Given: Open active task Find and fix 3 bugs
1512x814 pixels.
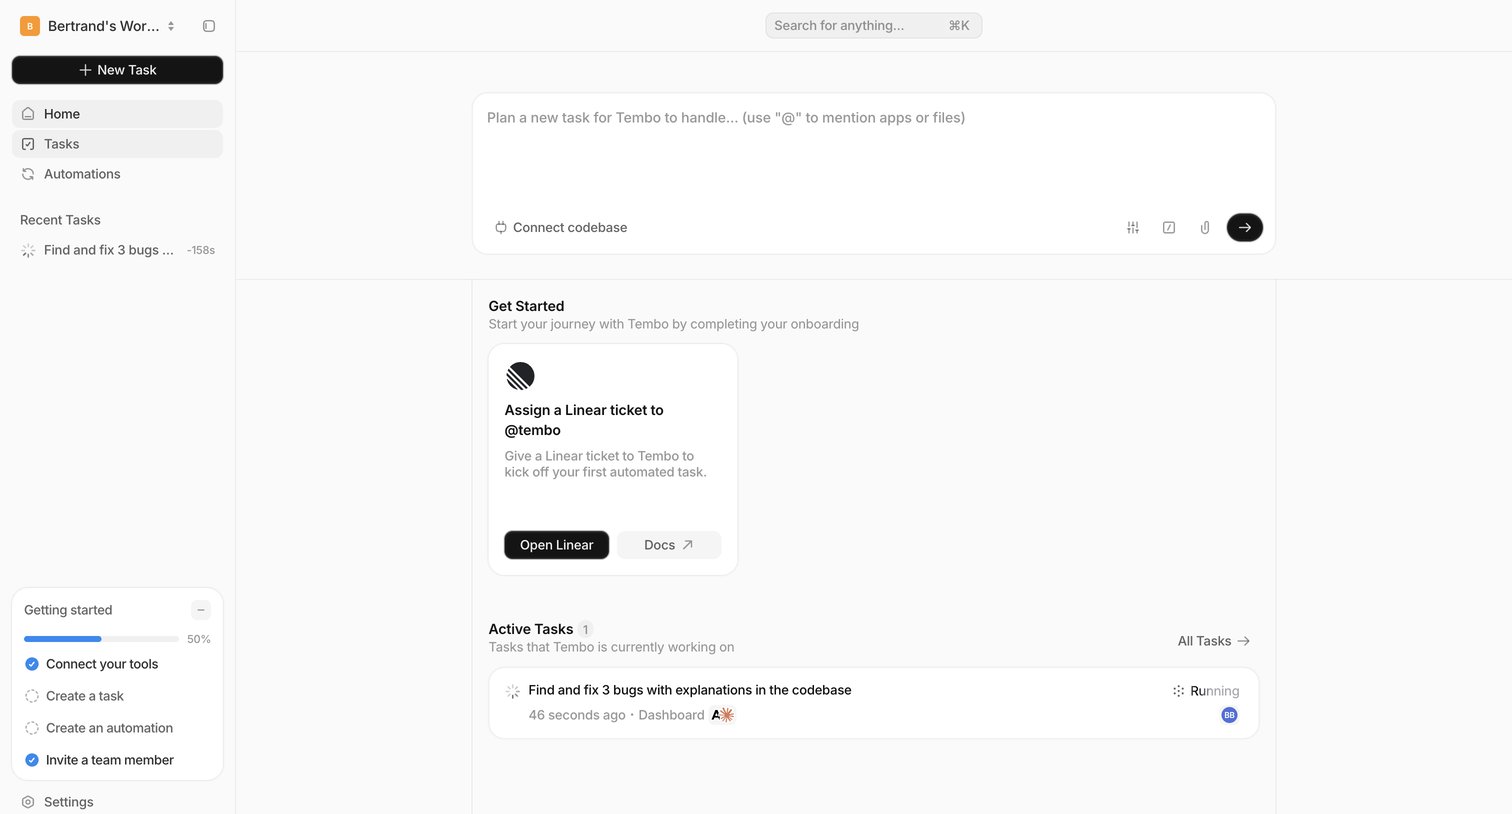Looking at the screenshot, I should [873, 703].
